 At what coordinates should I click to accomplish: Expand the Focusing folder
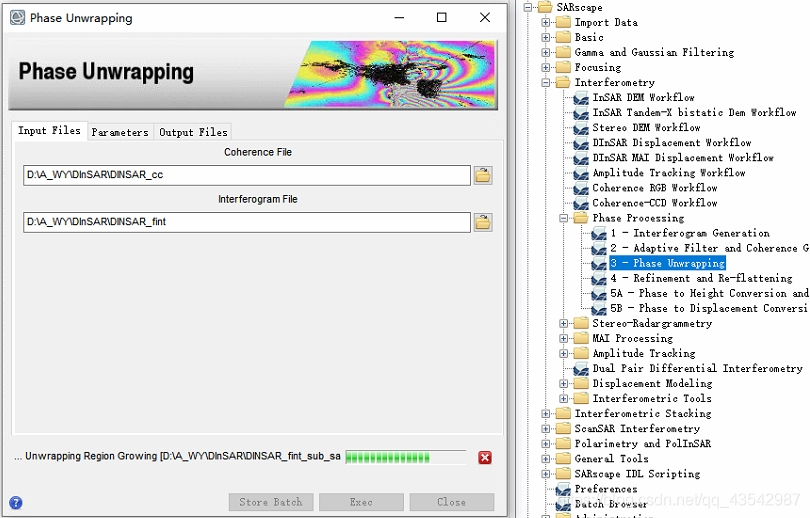coord(546,67)
